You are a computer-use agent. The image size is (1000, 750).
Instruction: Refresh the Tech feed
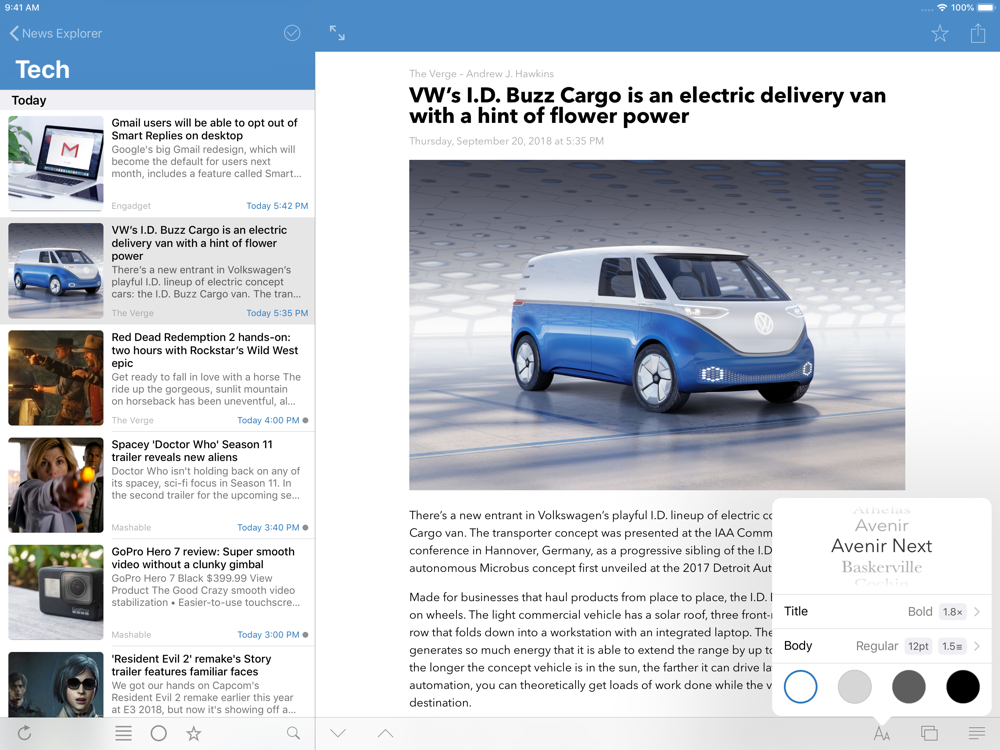click(x=24, y=733)
